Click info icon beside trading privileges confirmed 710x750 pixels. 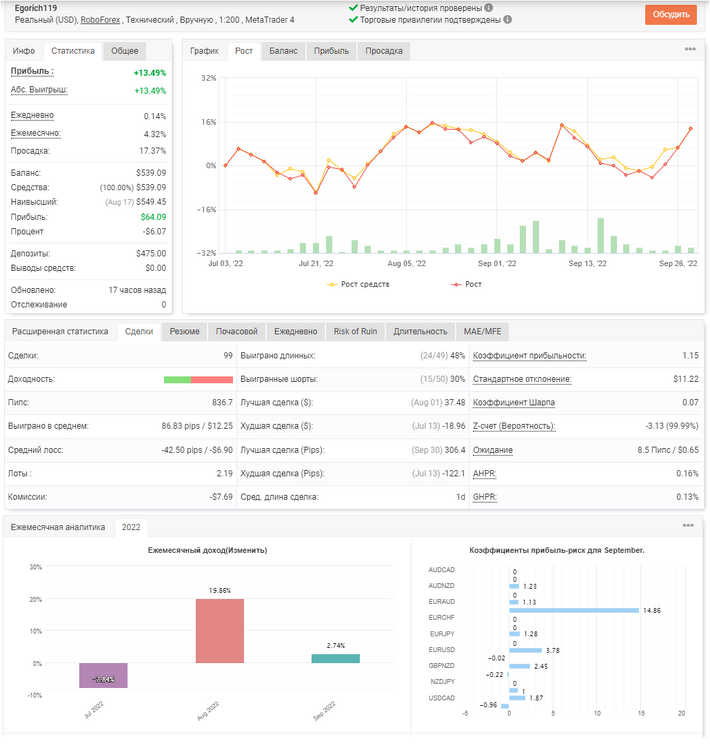508,20
